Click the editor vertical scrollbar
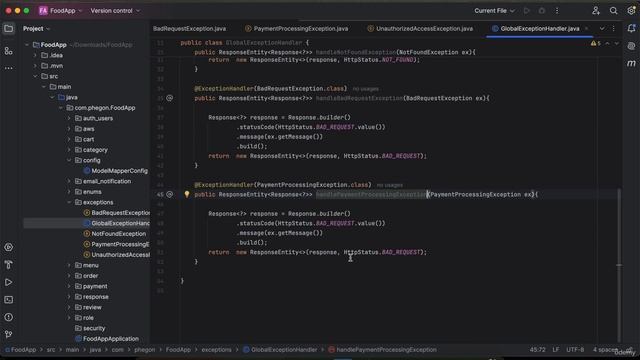 tap(619, 264)
